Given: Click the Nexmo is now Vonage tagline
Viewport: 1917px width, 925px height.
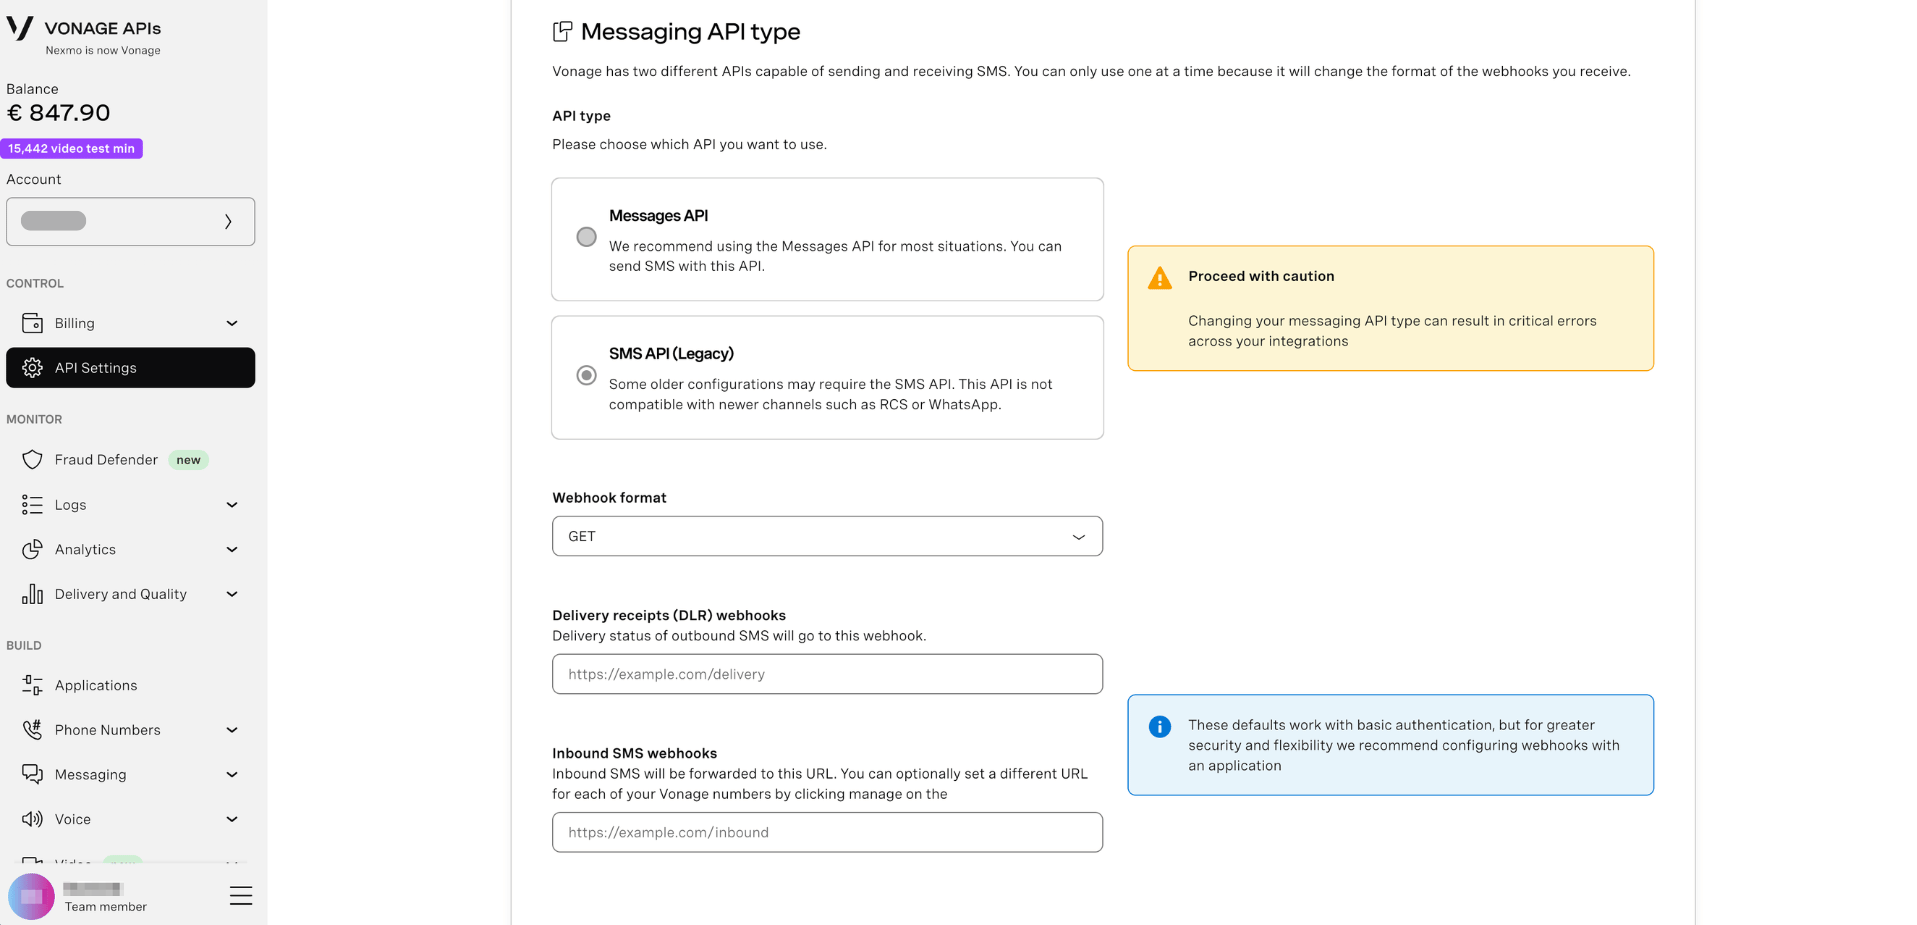Looking at the screenshot, I should [x=103, y=50].
